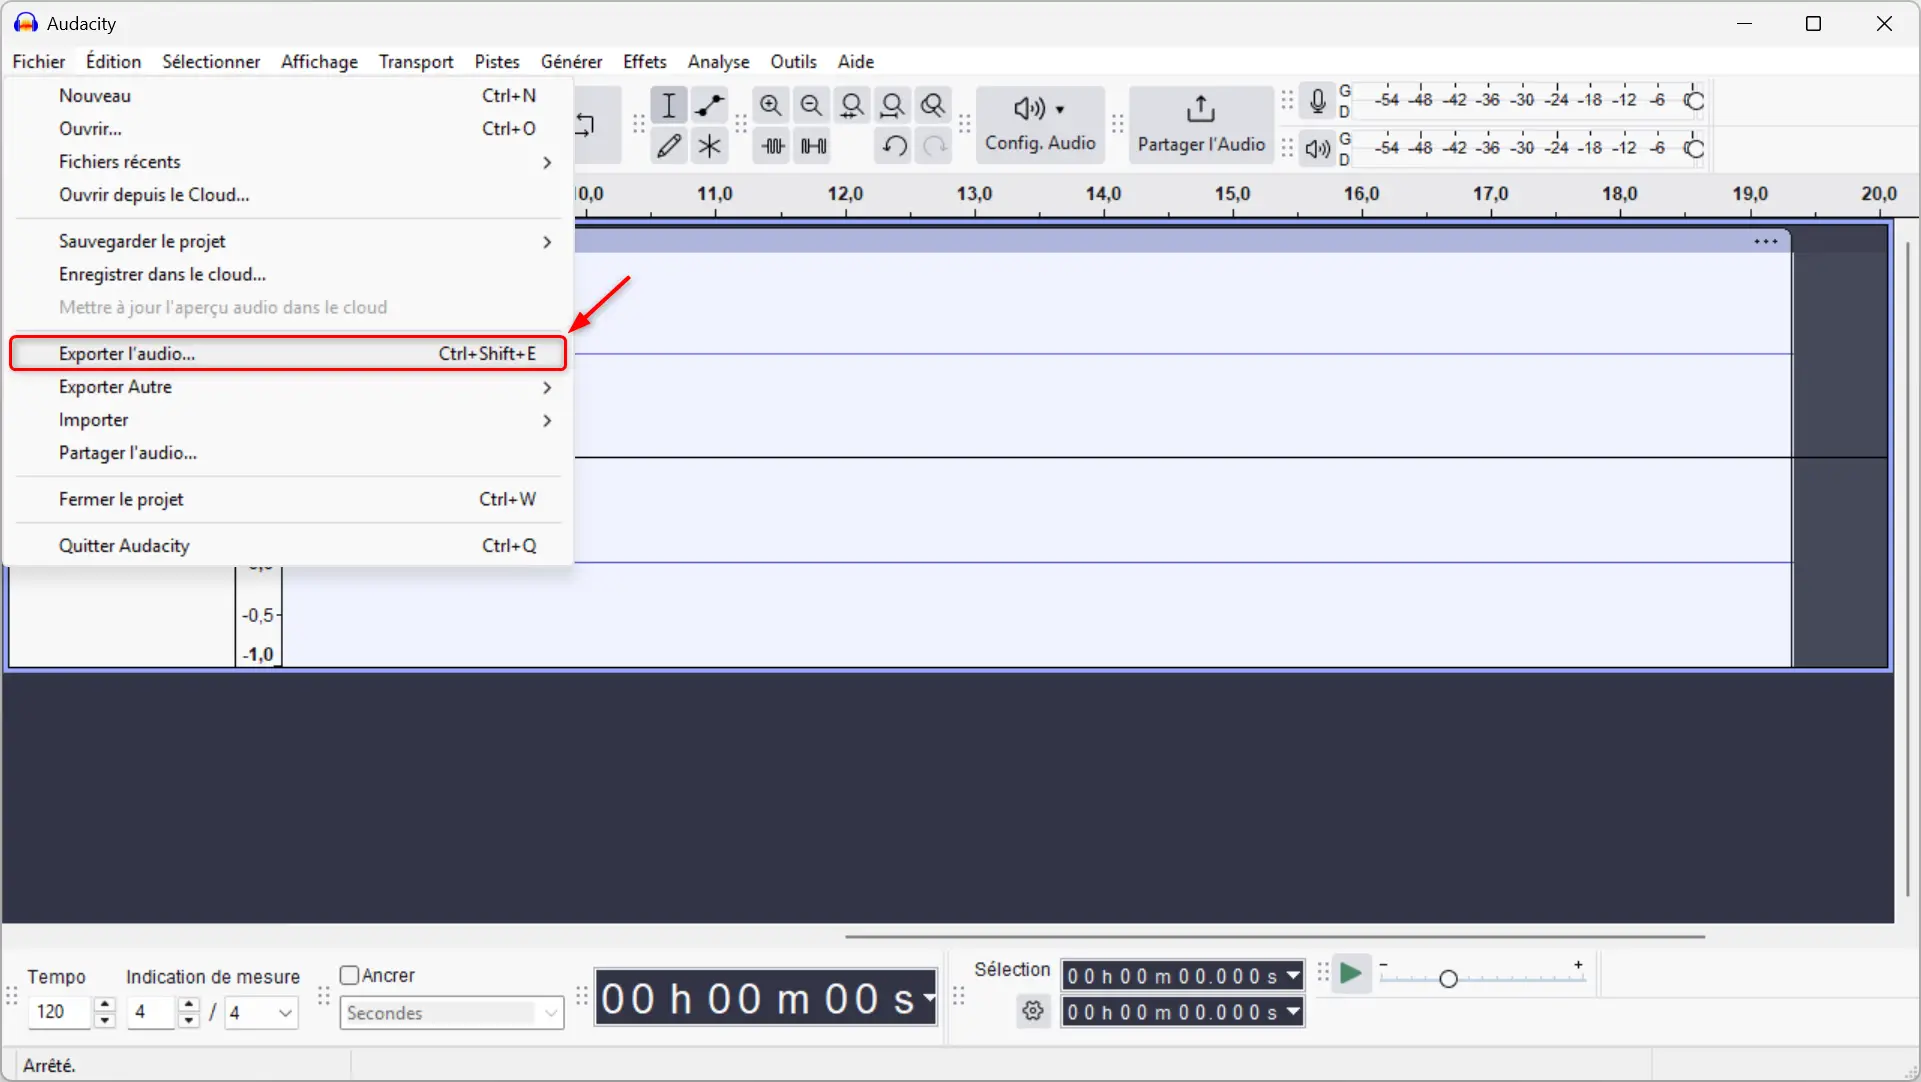This screenshot has height=1082, width=1921.
Task: Toggle the Ancrer checkbox
Action: [349, 975]
